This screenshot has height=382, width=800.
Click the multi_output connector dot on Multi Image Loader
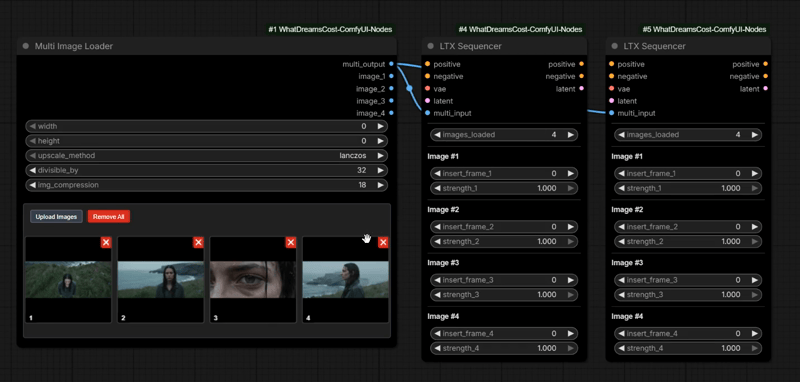pos(391,64)
